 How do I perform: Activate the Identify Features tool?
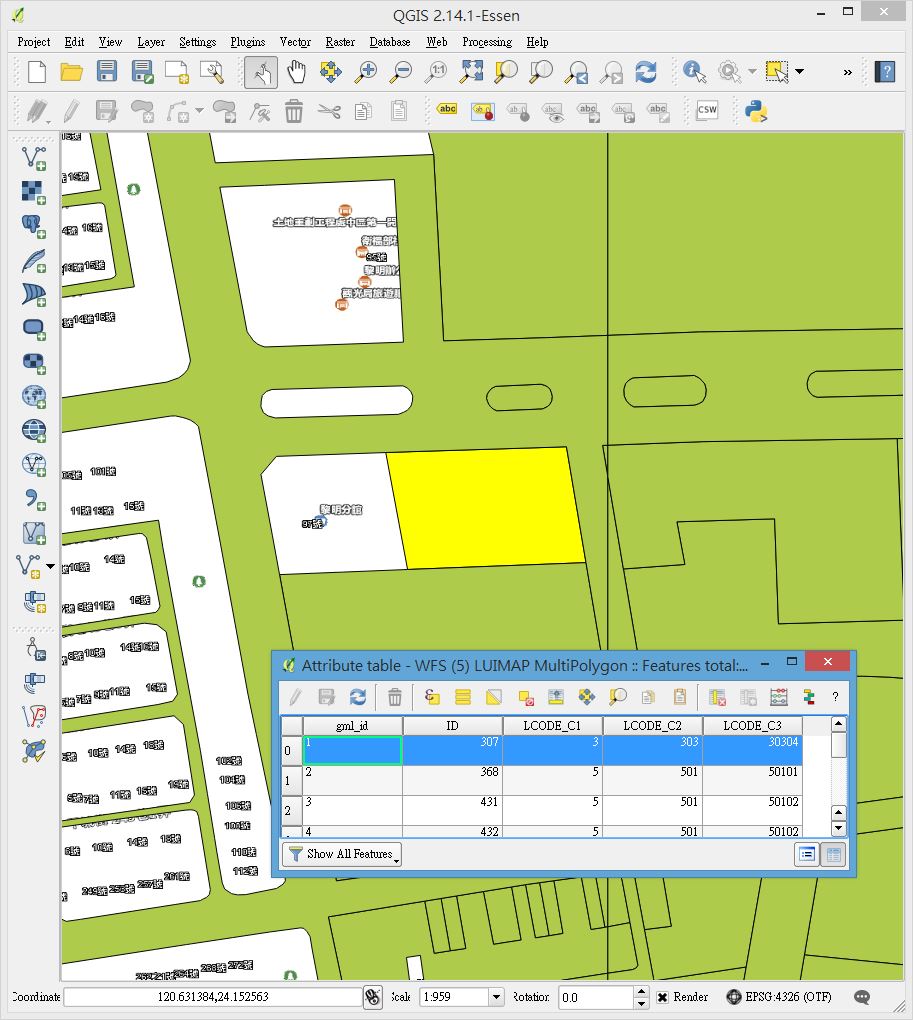pos(695,72)
